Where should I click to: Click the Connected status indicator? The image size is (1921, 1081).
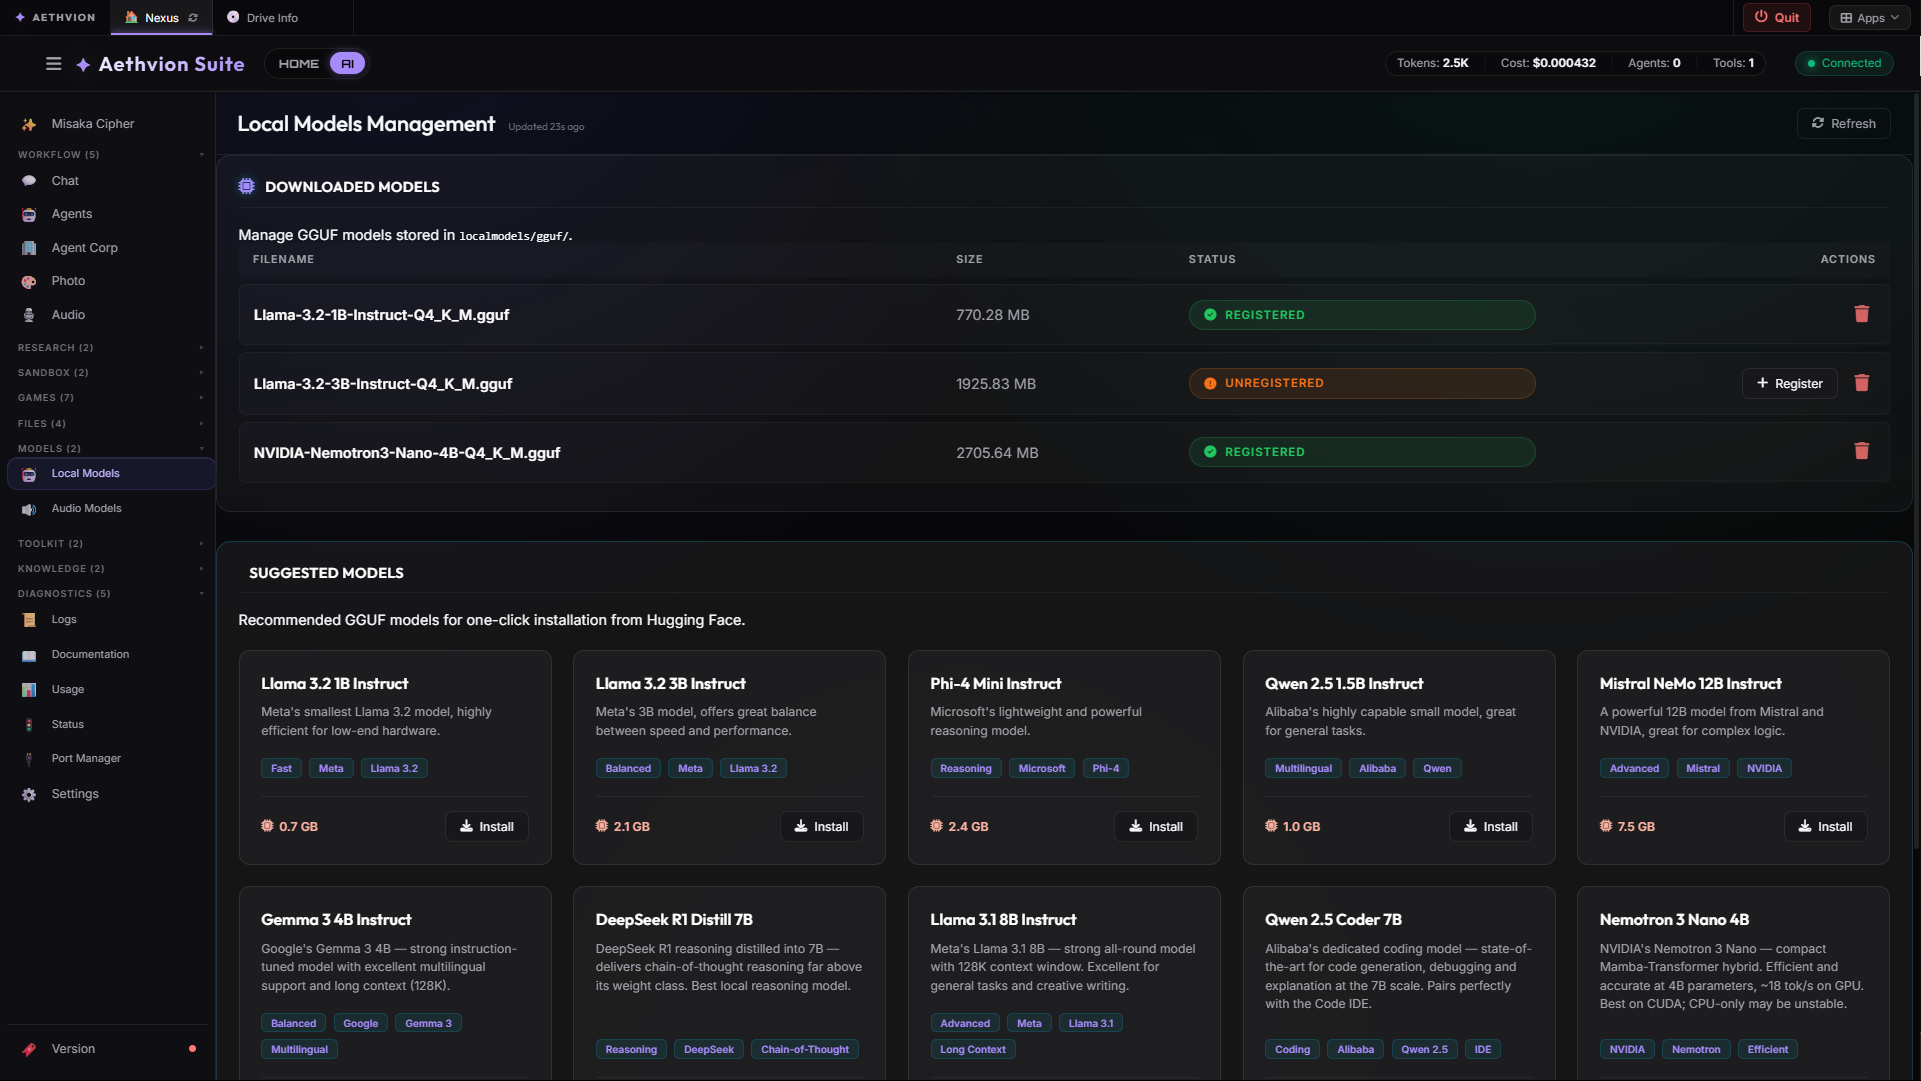tap(1844, 63)
